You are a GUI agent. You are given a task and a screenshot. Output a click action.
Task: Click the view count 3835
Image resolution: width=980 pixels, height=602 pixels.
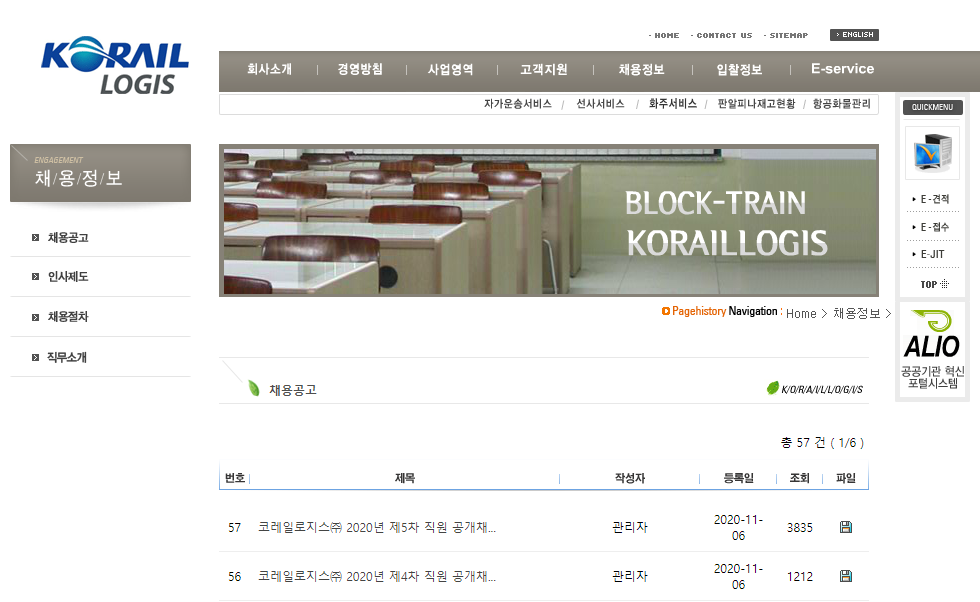click(x=799, y=528)
